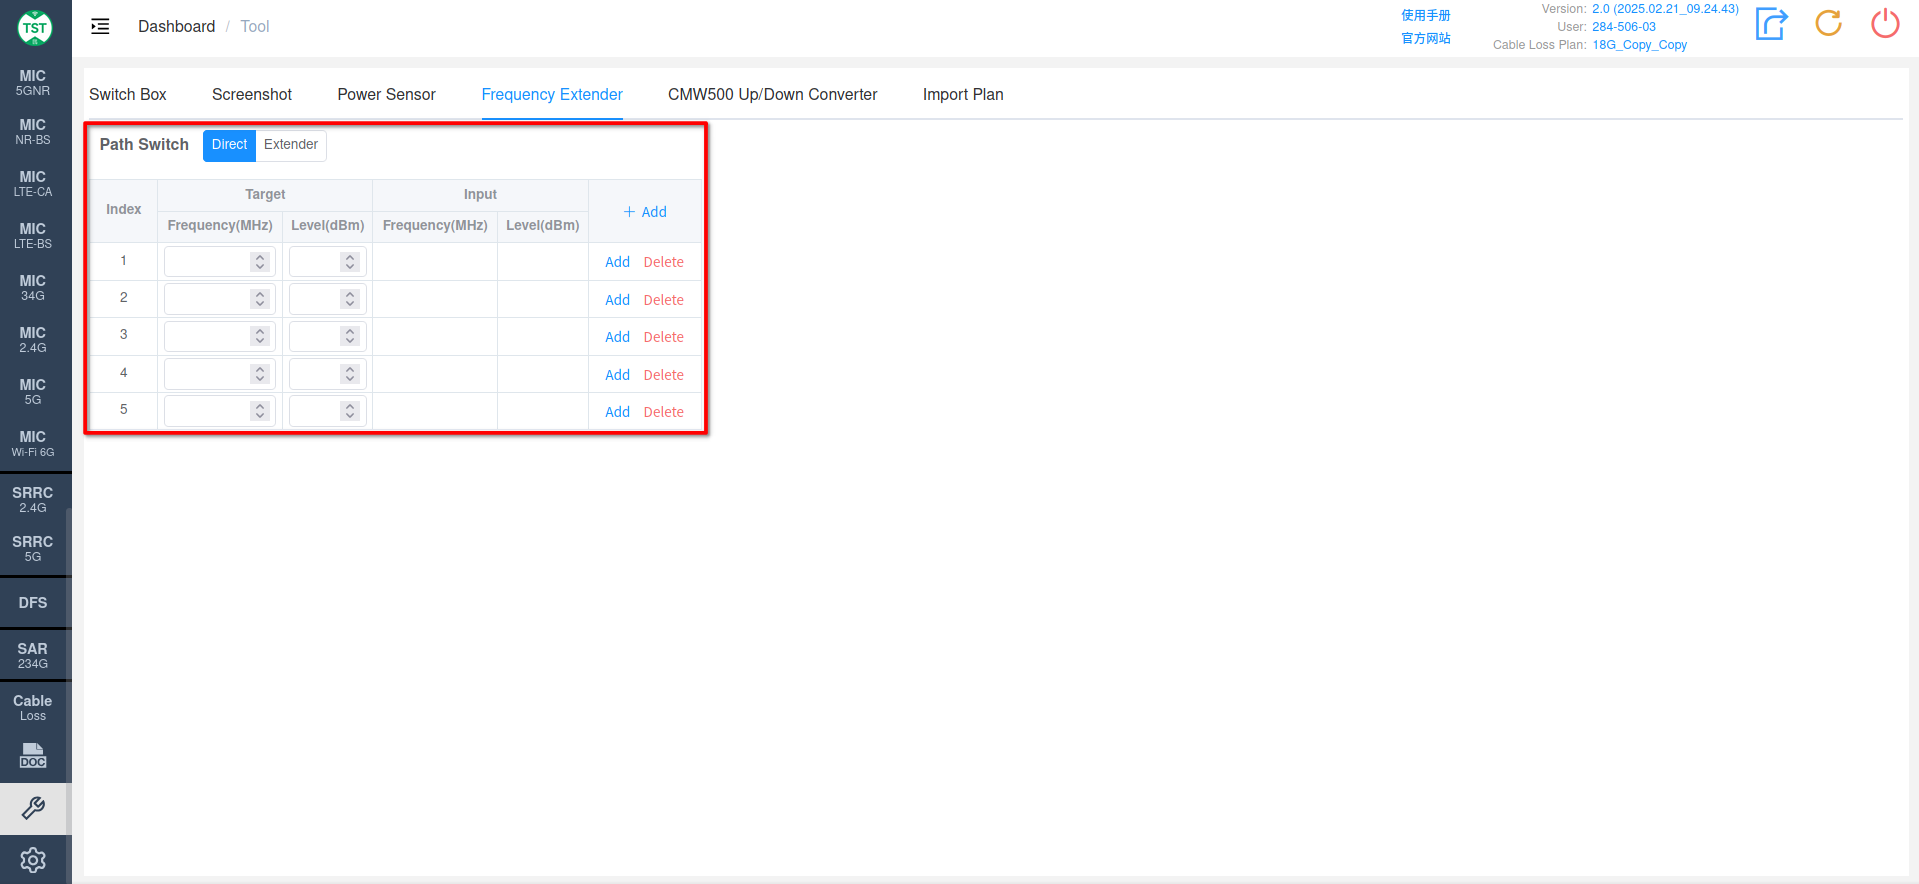The width and height of the screenshot is (1919, 884).
Task: Click row 2 target Frequency input field
Action: [x=220, y=299]
